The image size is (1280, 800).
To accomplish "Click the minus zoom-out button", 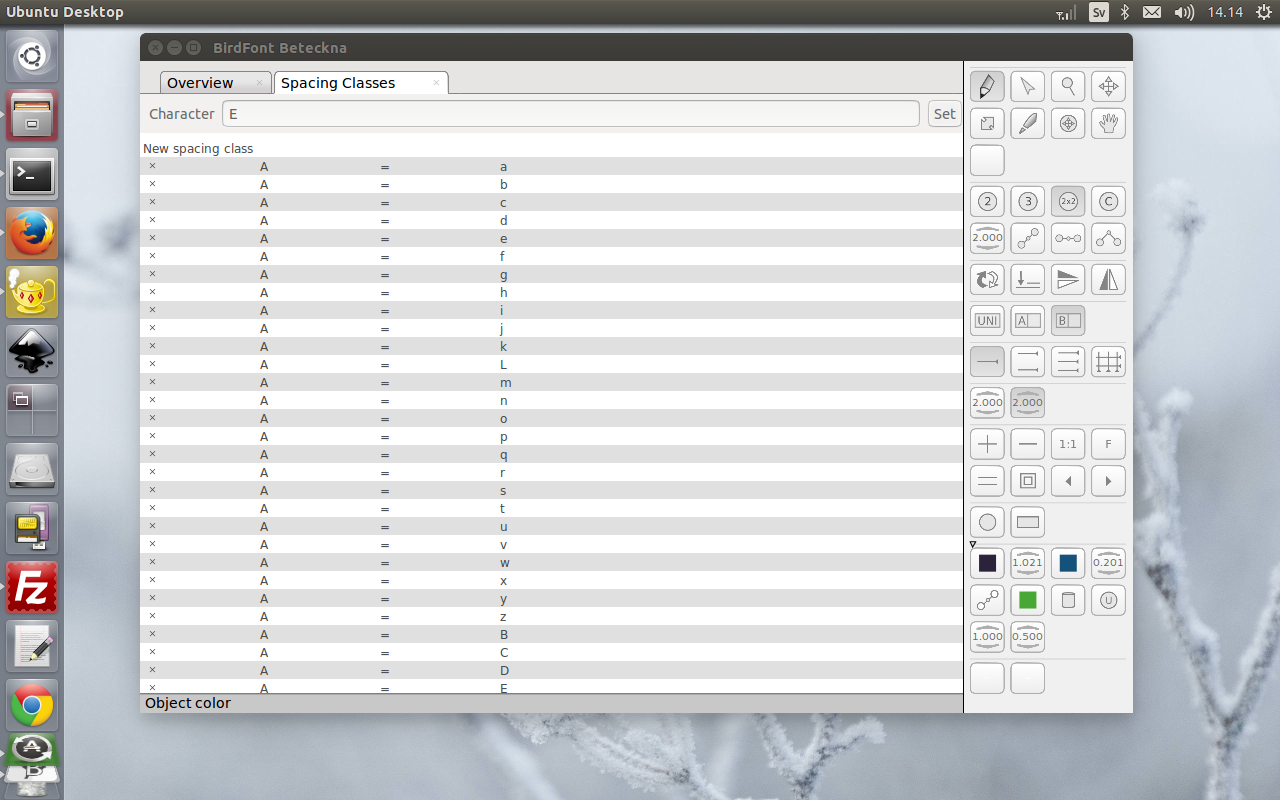I will pos(1027,444).
